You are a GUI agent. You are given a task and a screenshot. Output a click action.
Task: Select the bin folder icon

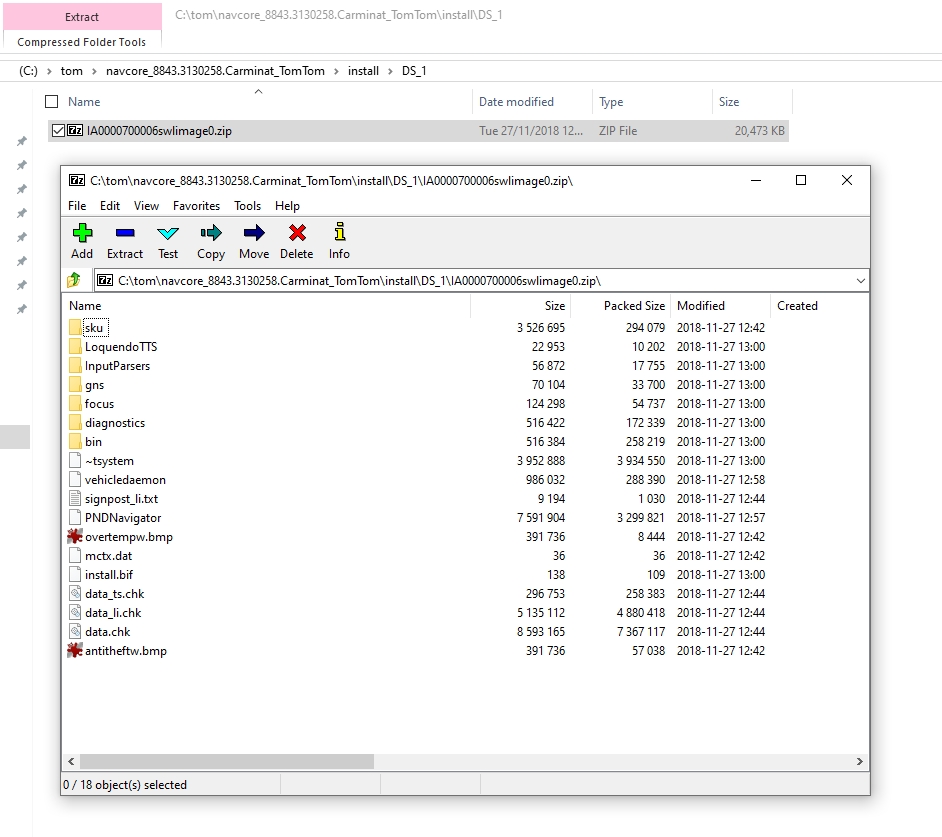(75, 442)
